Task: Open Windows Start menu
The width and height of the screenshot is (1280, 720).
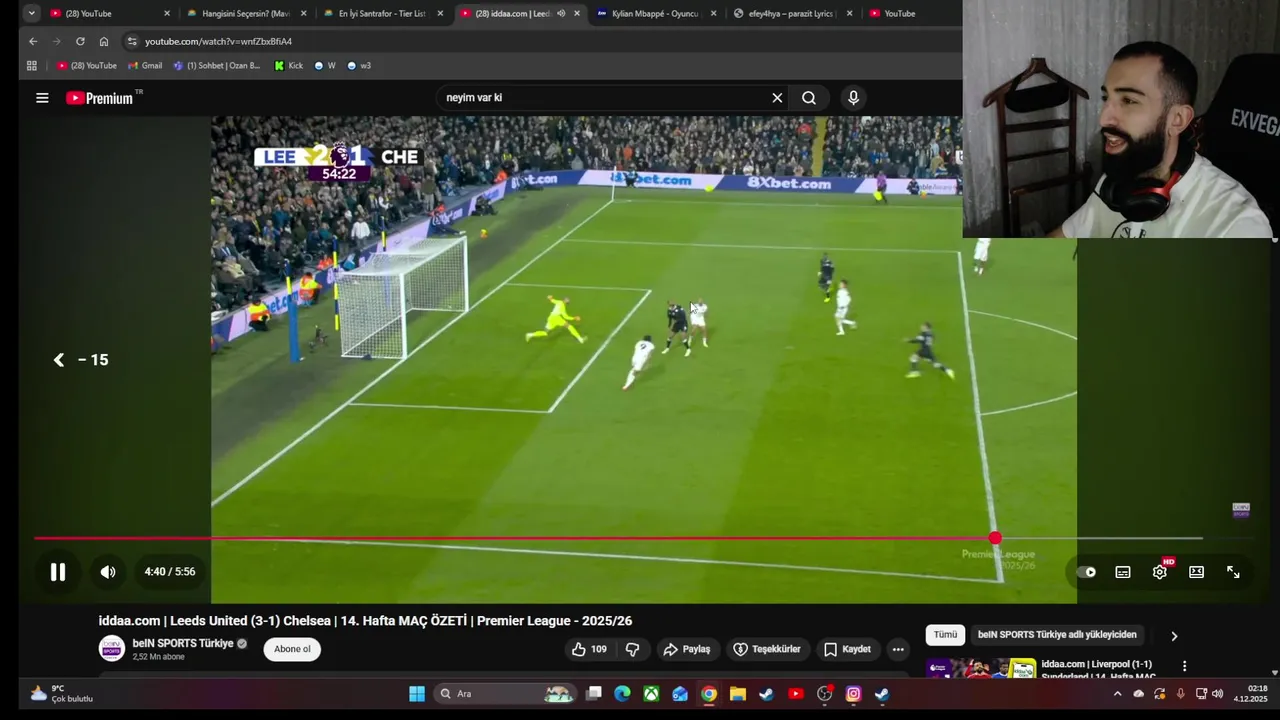Action: tap(417, 694)
